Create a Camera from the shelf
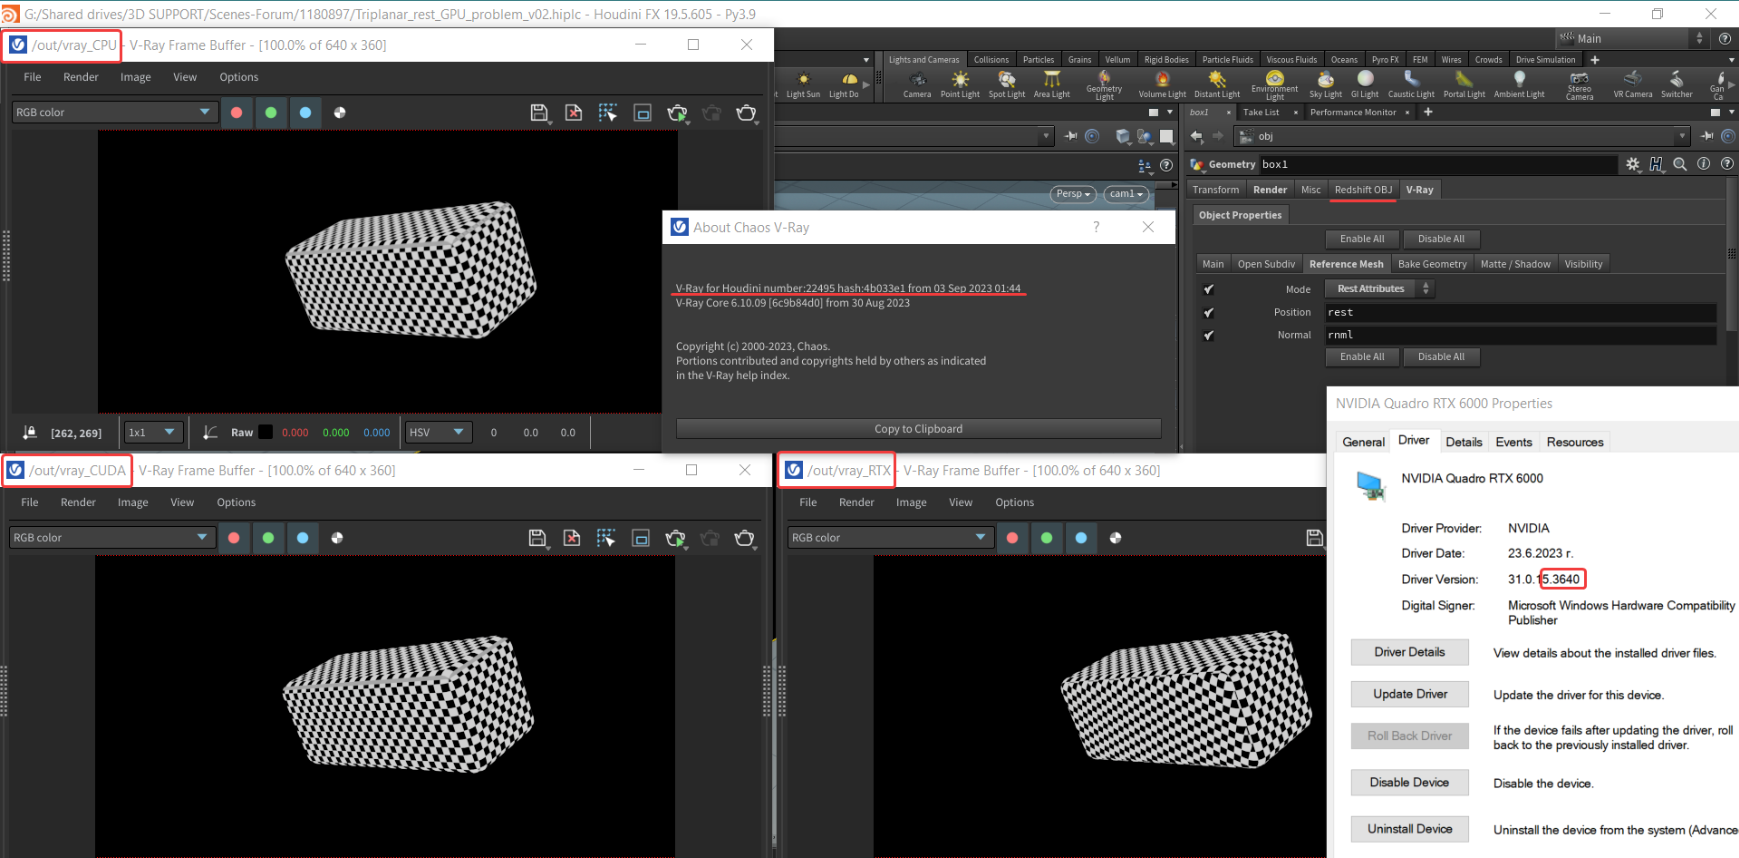This screenshot has width=1739, height=858. (917, 84)
